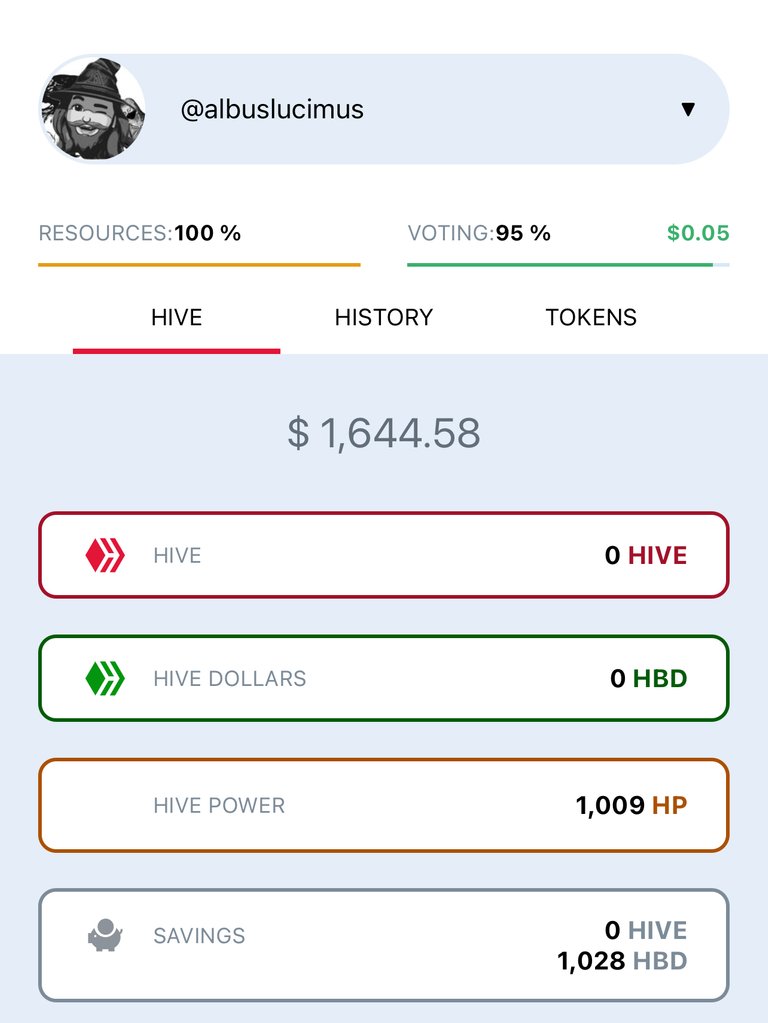
Task: Open the SAVINGS card
Action: [x=384, y=945]
